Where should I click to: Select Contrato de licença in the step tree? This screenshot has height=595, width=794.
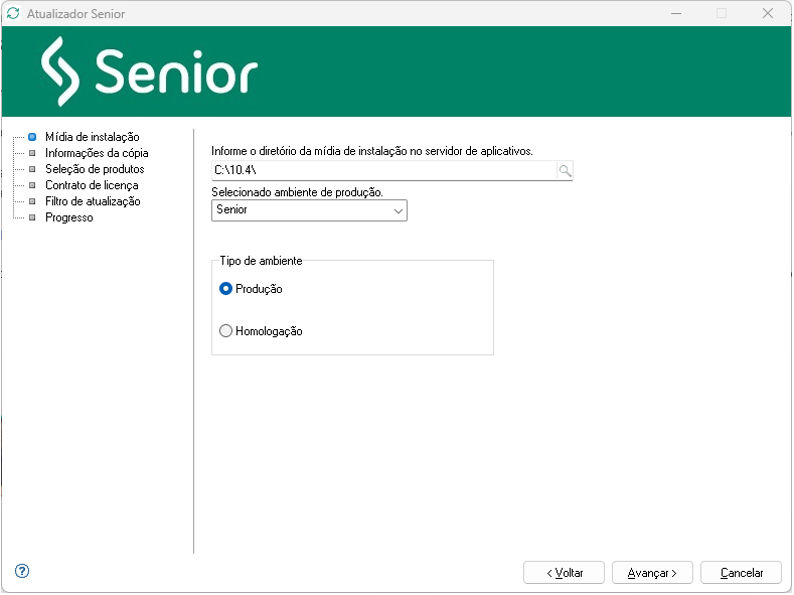point(91,185)
